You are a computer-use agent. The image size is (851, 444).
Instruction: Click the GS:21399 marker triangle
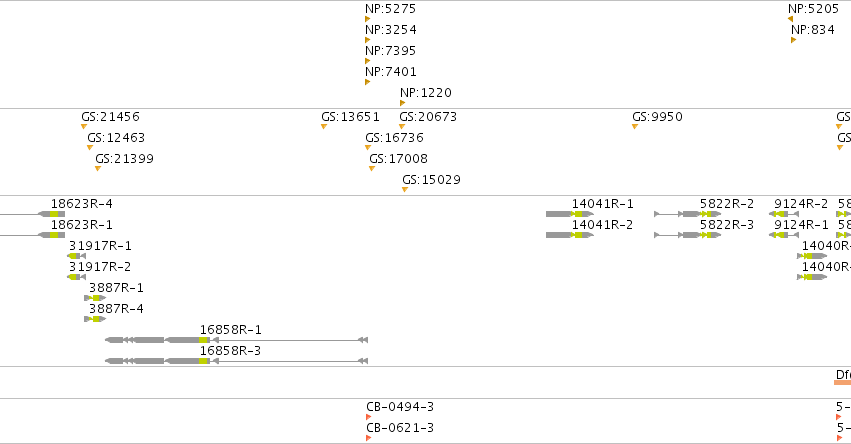point(98,169)
